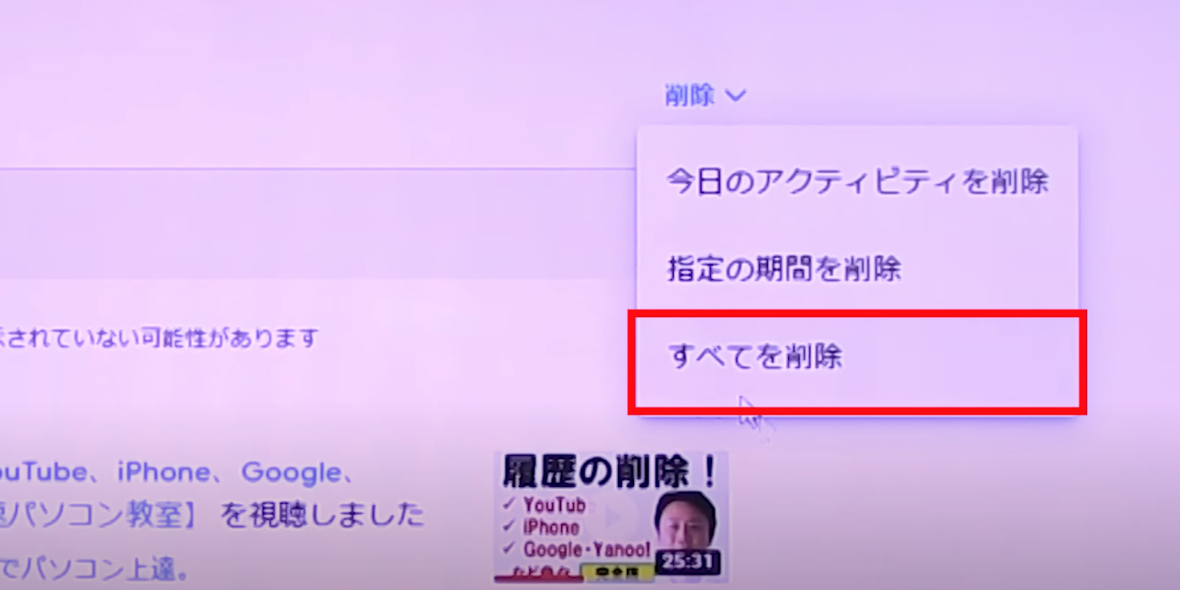Choose 今日のアクティビティを削除 from the menu
The height and width of the screenshot is (590, 1180).
pyautogui.click(x=857, y=181)
